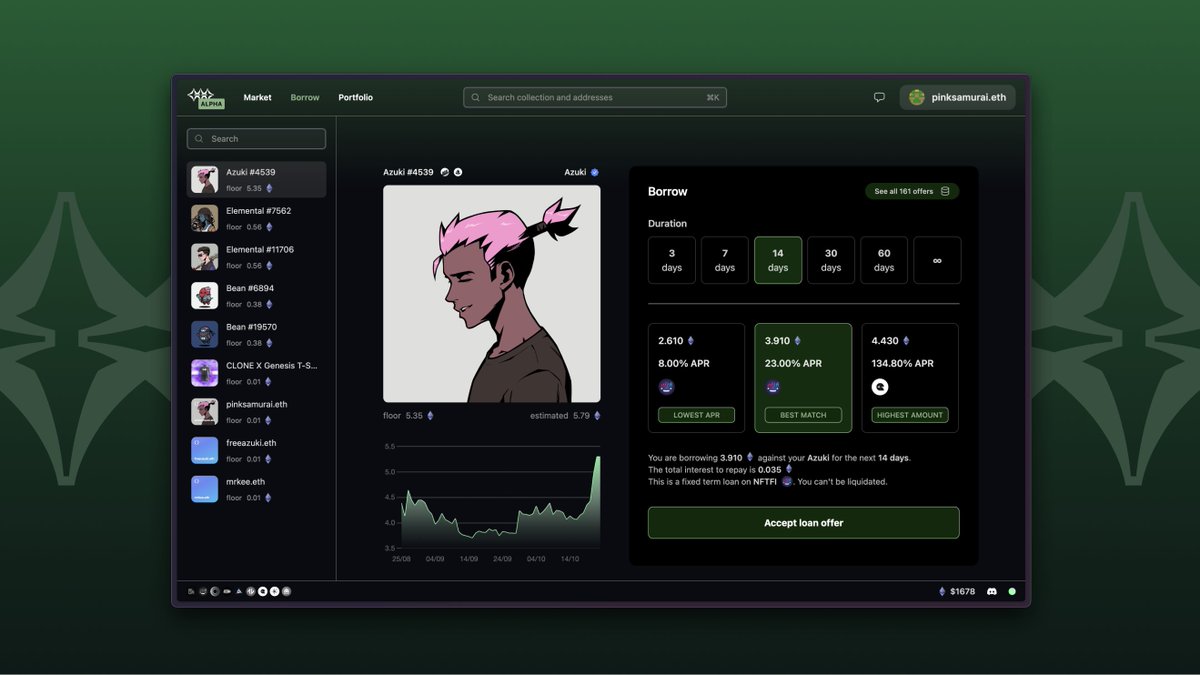Click the Azuki collection link above image
The image size is (1200, 675).
pyautogui.click(x=575, y=172)
